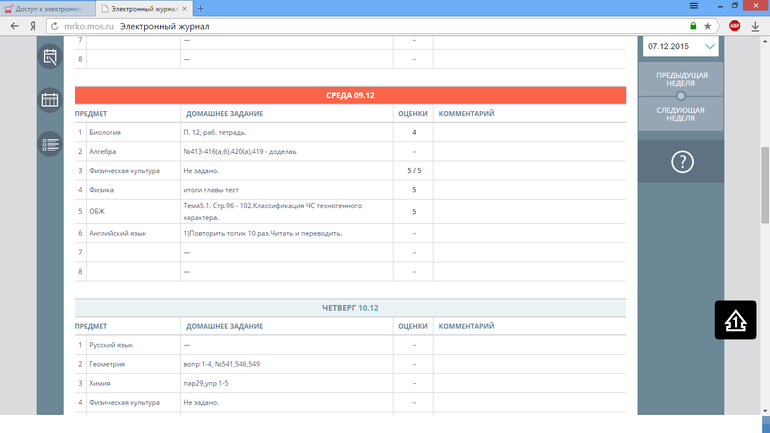Click homework '1)Повторить топик 10 раз'

point(263,234)
